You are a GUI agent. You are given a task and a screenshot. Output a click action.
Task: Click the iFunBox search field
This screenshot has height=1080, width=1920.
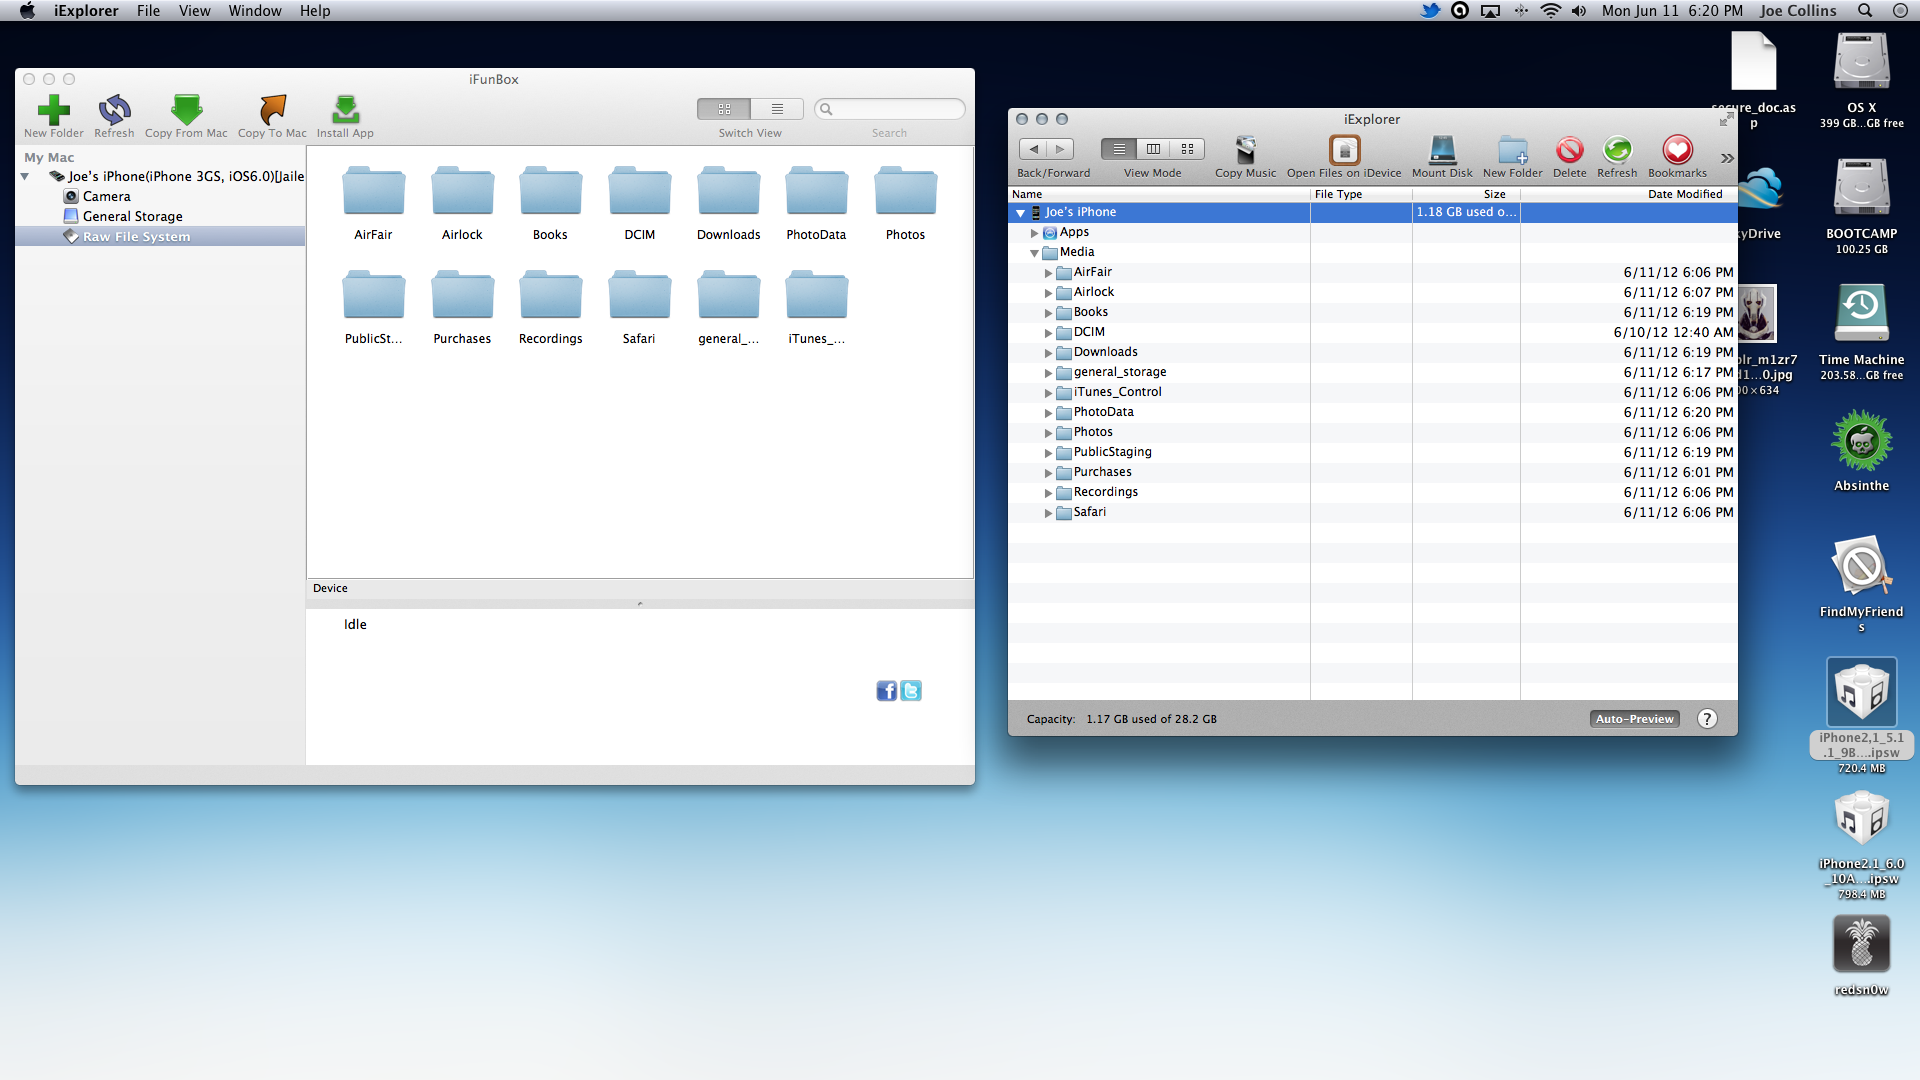tap(895, 109)
